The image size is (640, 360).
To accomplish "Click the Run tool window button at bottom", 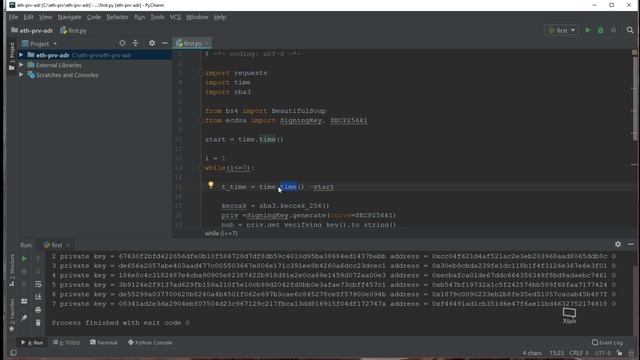I will [32, 342].
